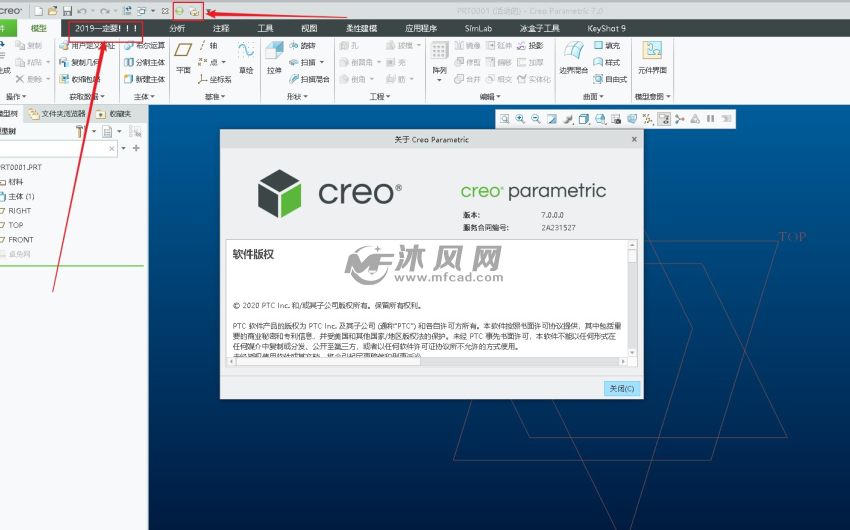Viewport: 850px width, 530px height.
Task: Expand the 形状 group dropdown
Action: 297,96
